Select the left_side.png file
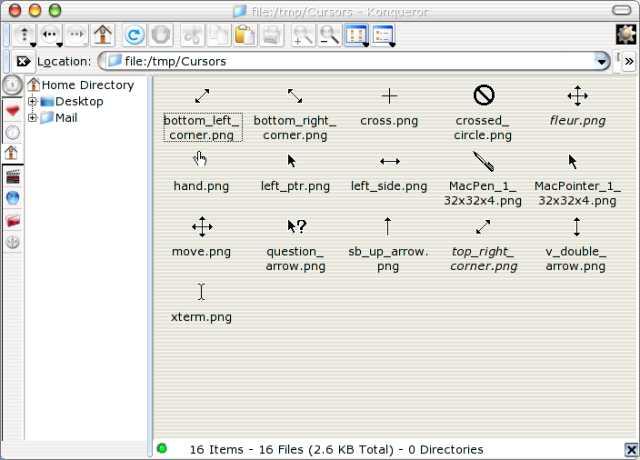The image size is (640, 460). tap(389, 174)
